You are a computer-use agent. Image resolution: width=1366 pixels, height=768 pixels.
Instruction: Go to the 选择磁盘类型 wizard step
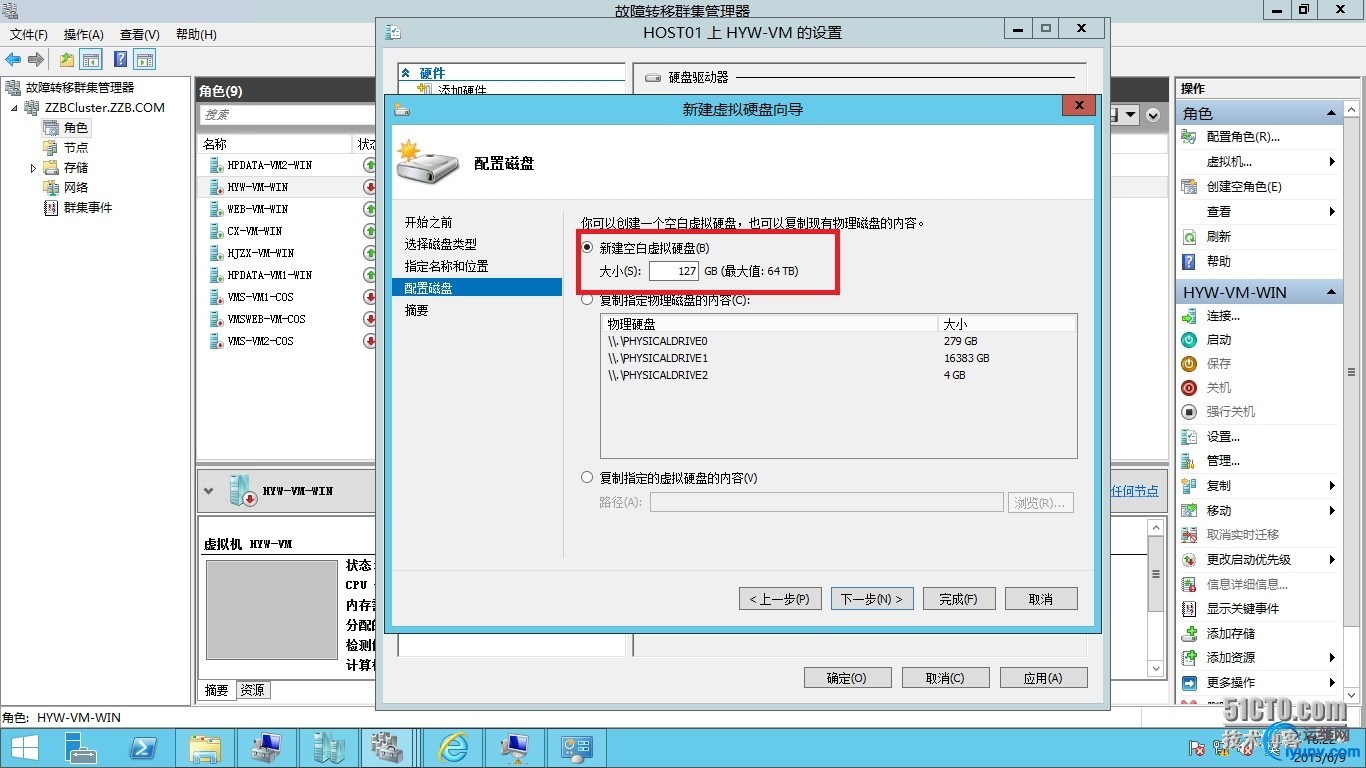(441, 244)
